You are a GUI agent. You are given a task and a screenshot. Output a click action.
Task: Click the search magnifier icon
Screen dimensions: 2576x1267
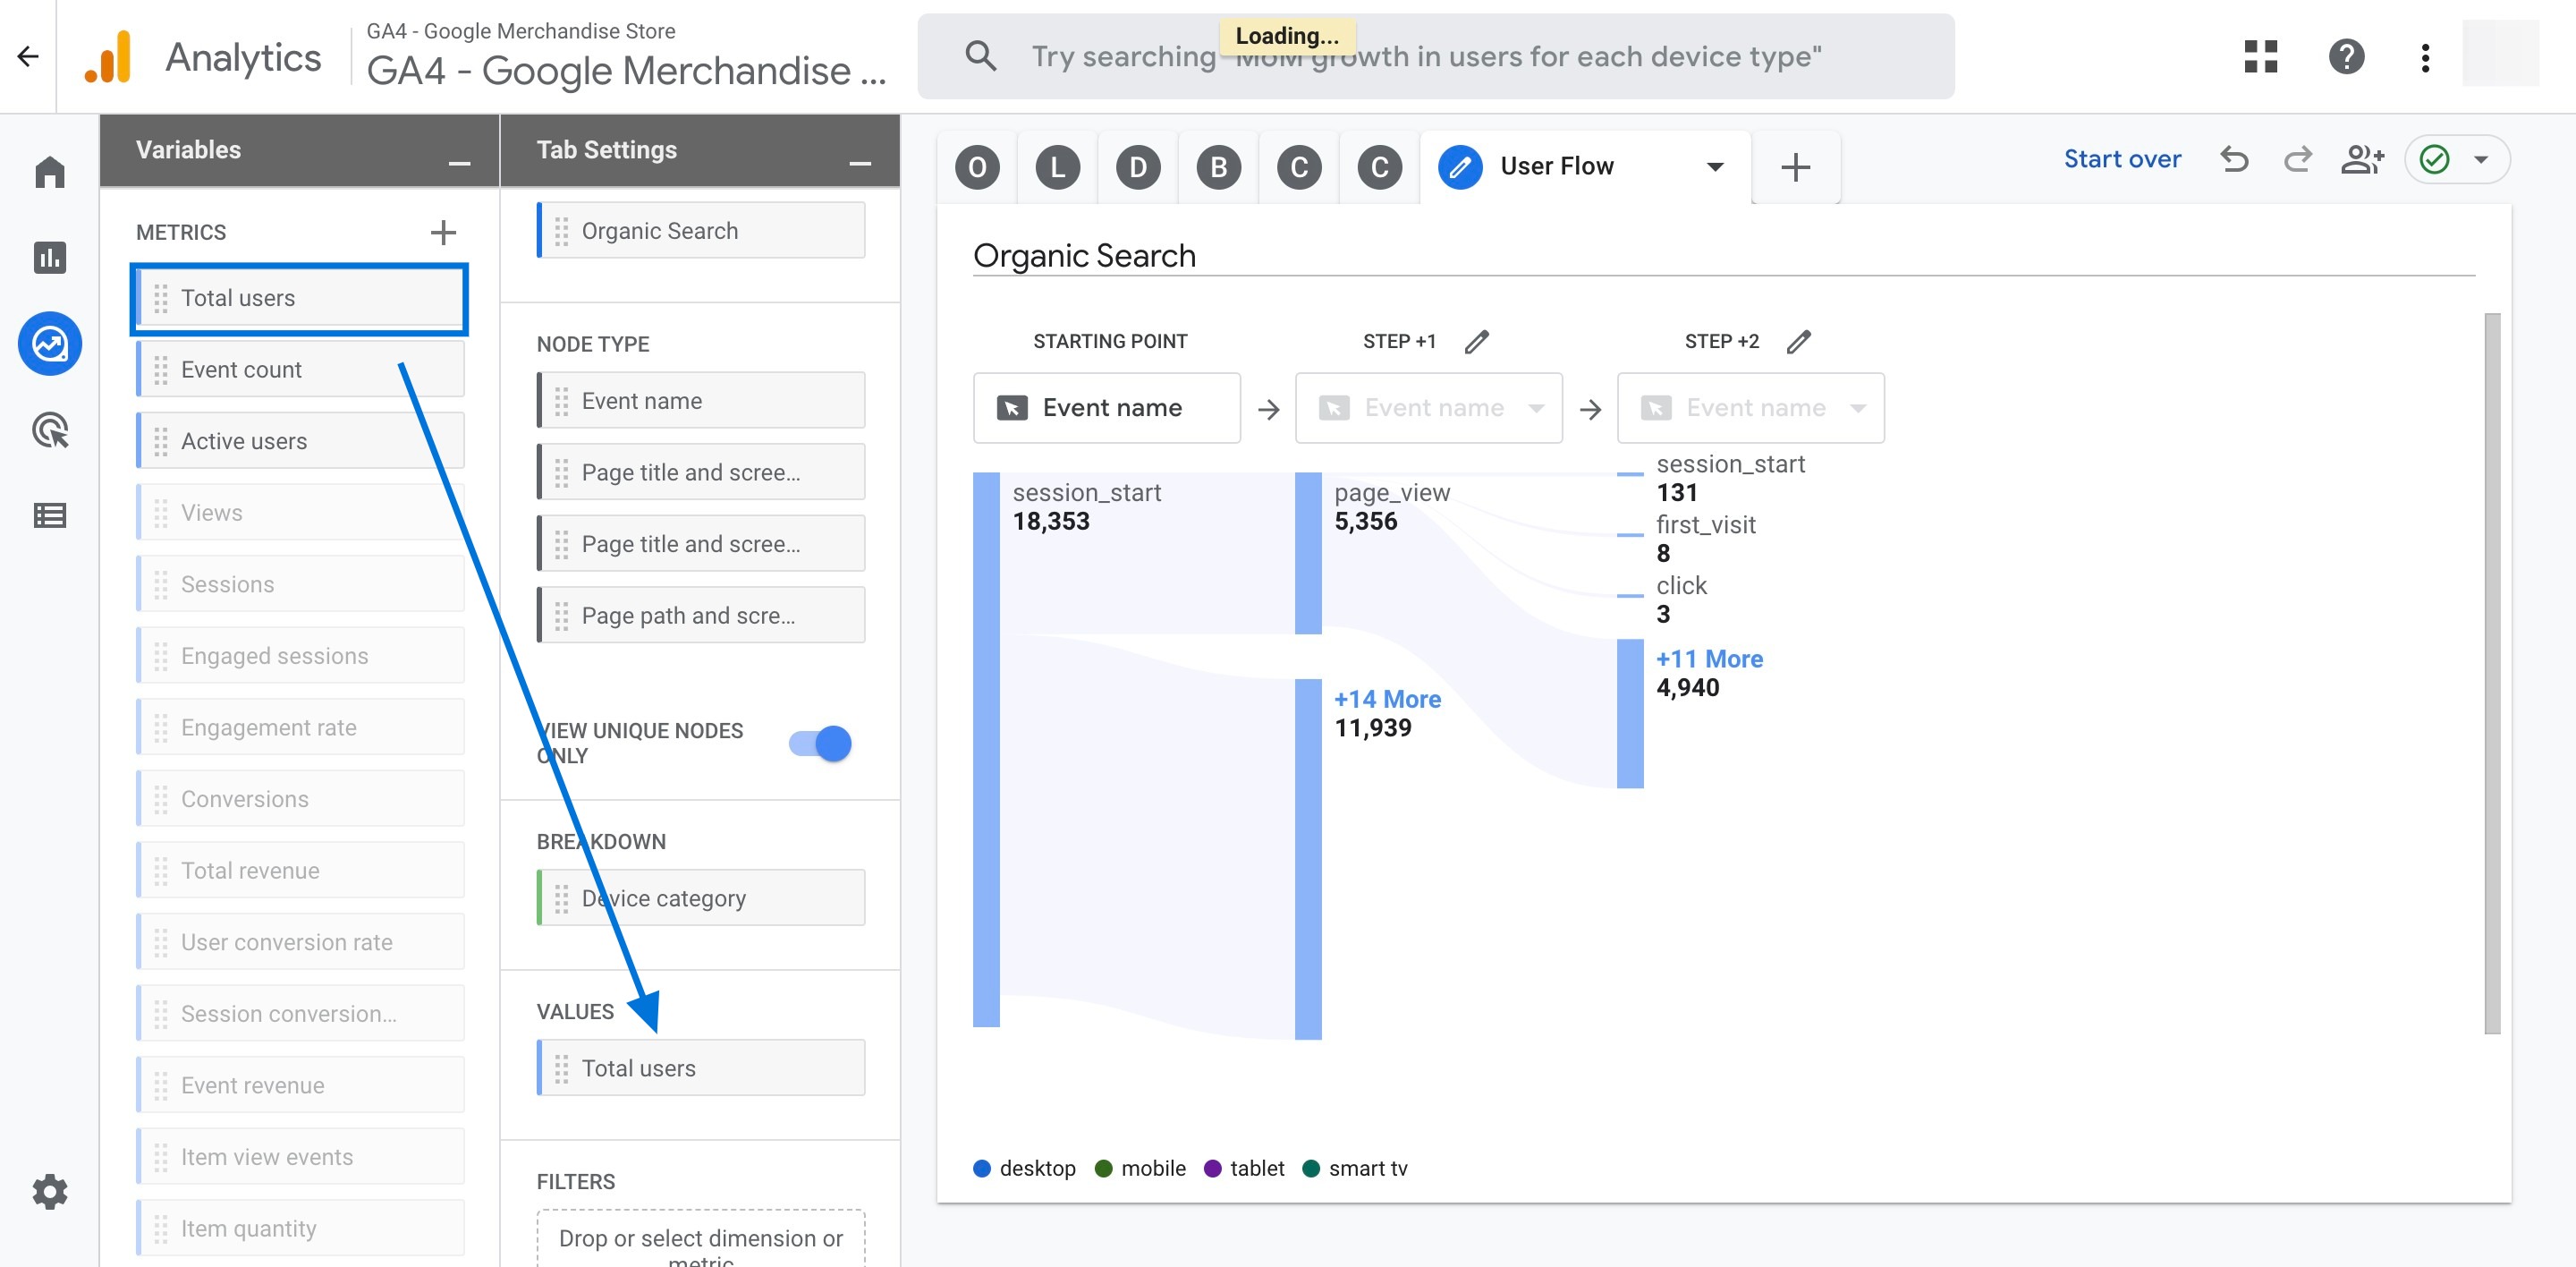point(981,56)
